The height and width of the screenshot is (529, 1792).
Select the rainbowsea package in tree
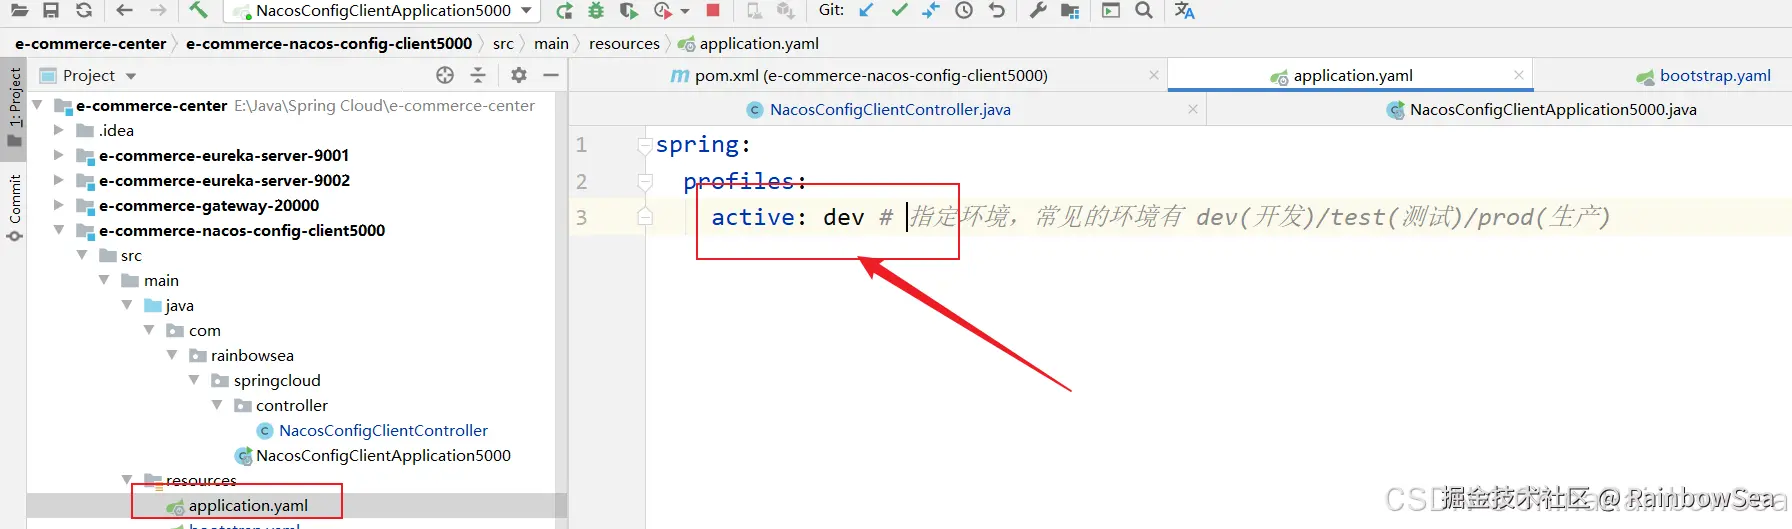252,356
